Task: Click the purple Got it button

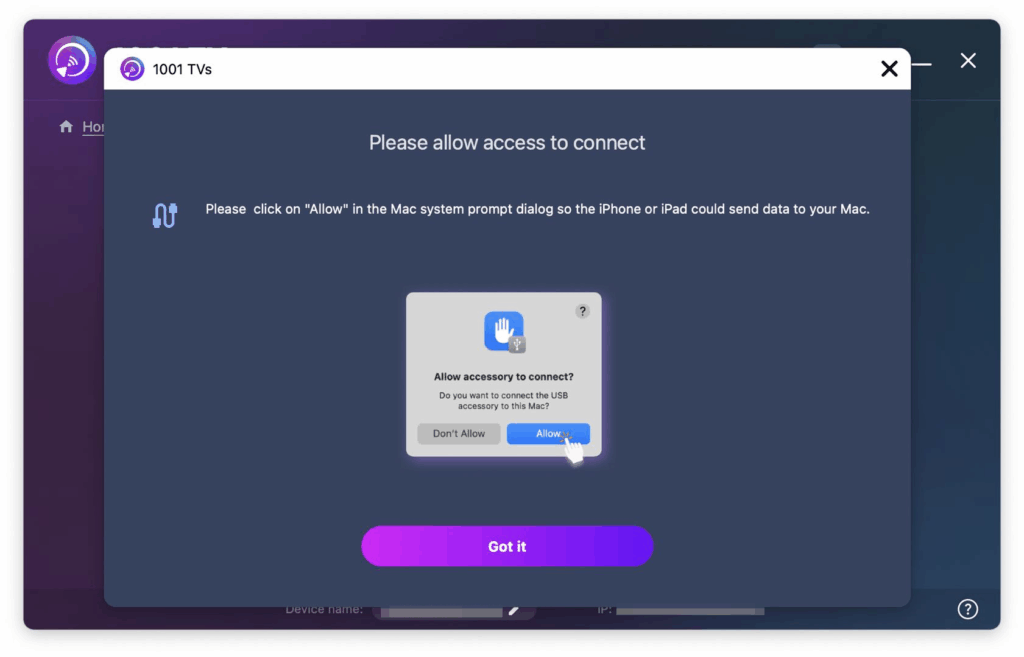Action: [x=507, y=546]
